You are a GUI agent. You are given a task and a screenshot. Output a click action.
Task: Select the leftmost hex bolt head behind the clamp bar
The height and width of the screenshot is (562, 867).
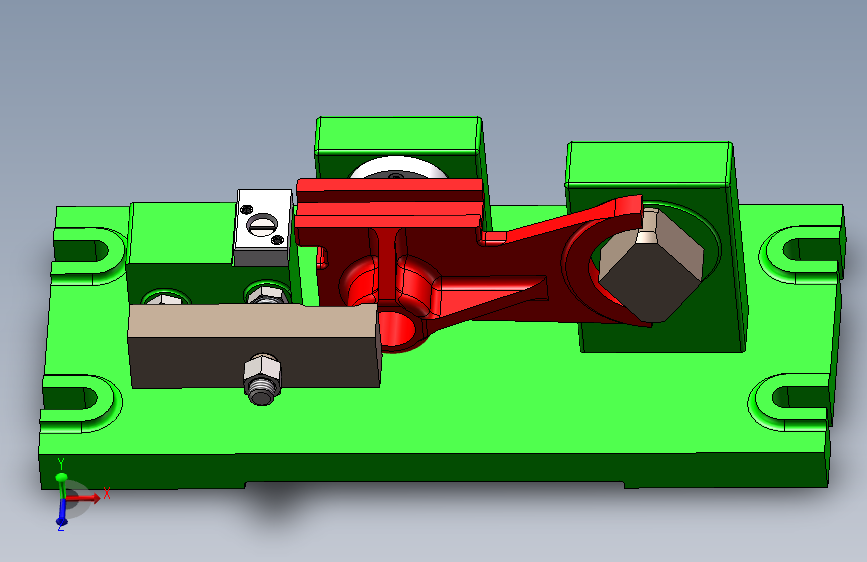tap(164, 299)
